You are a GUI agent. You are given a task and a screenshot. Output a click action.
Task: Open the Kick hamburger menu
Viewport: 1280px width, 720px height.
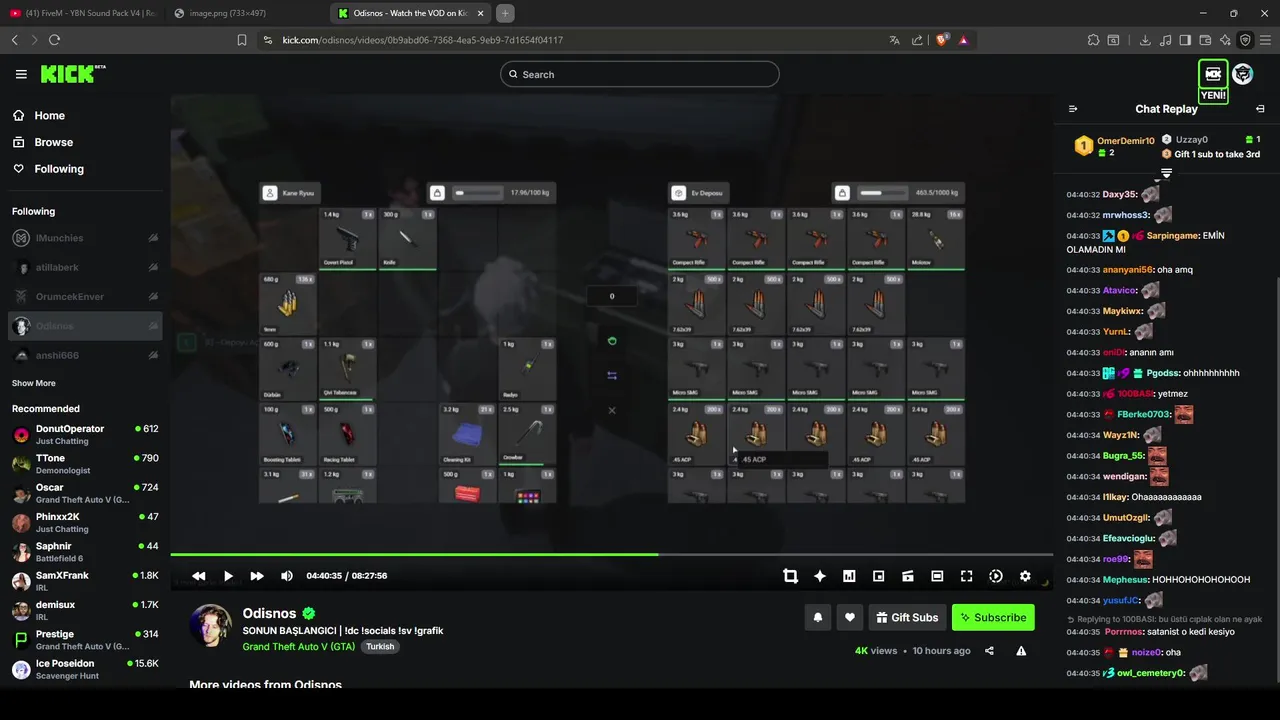(21, 74)
